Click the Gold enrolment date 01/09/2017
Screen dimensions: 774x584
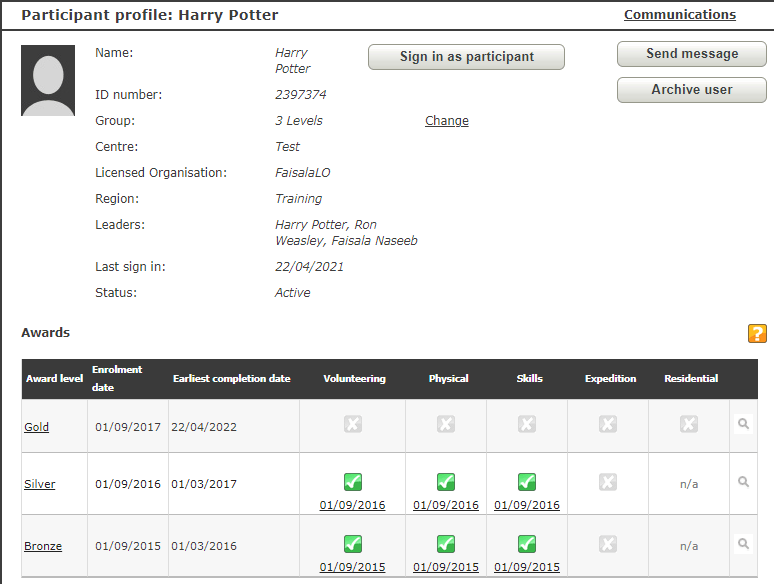coord(128,427)
